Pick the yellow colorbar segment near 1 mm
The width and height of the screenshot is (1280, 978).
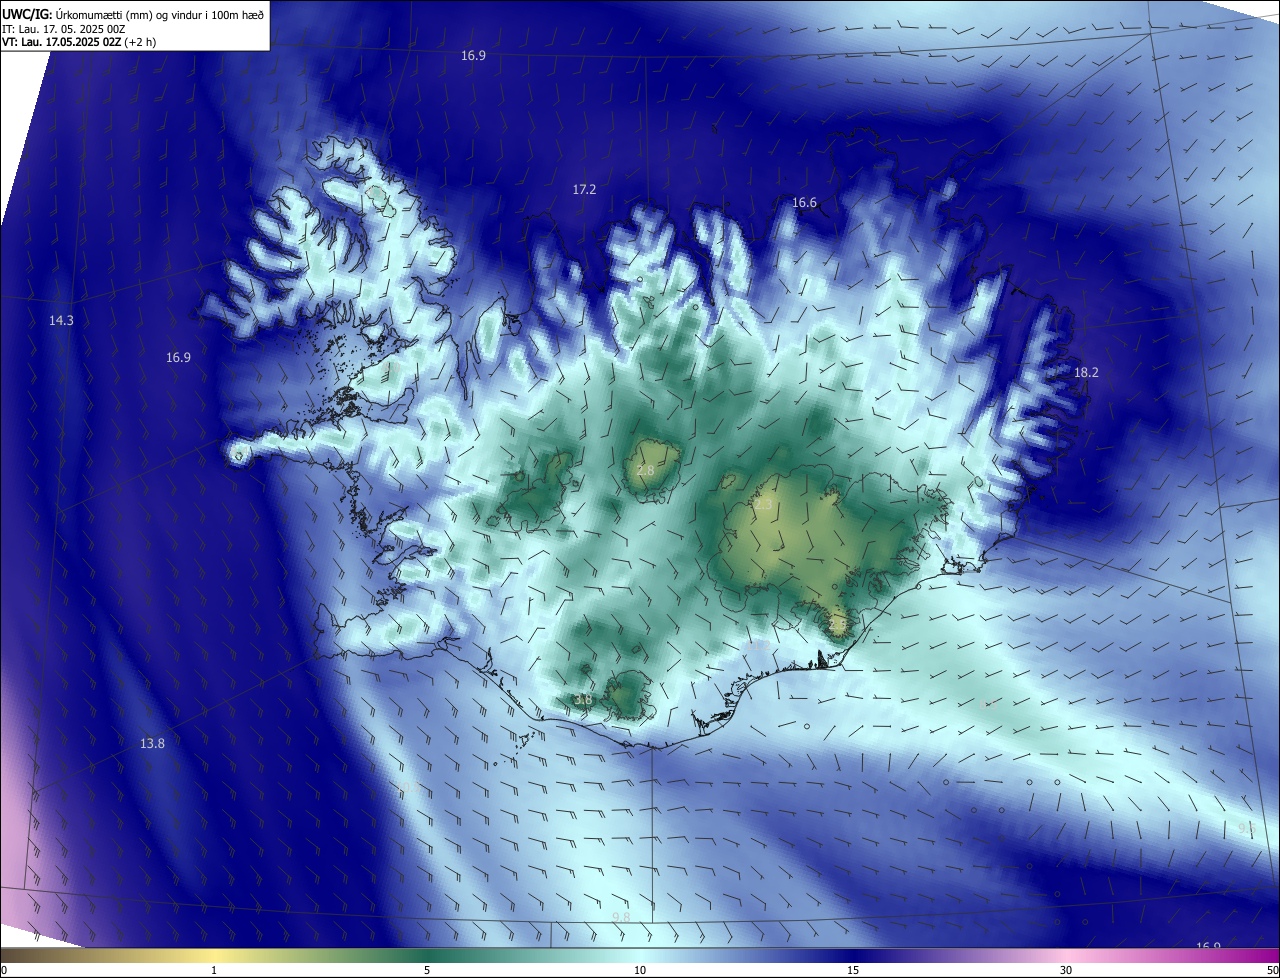pyautogui.click(x=214, y=955)
